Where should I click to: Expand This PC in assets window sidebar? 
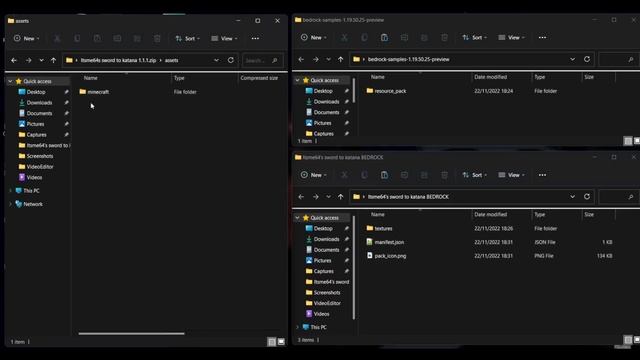point(10,191)
